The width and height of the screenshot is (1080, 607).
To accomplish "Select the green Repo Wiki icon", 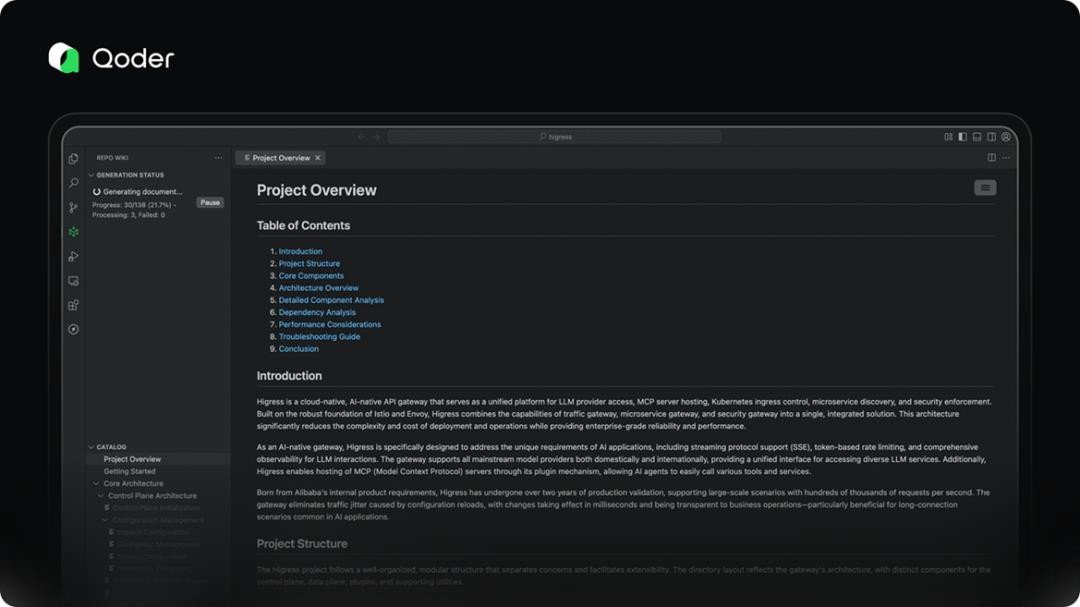I will click(73, 232).
